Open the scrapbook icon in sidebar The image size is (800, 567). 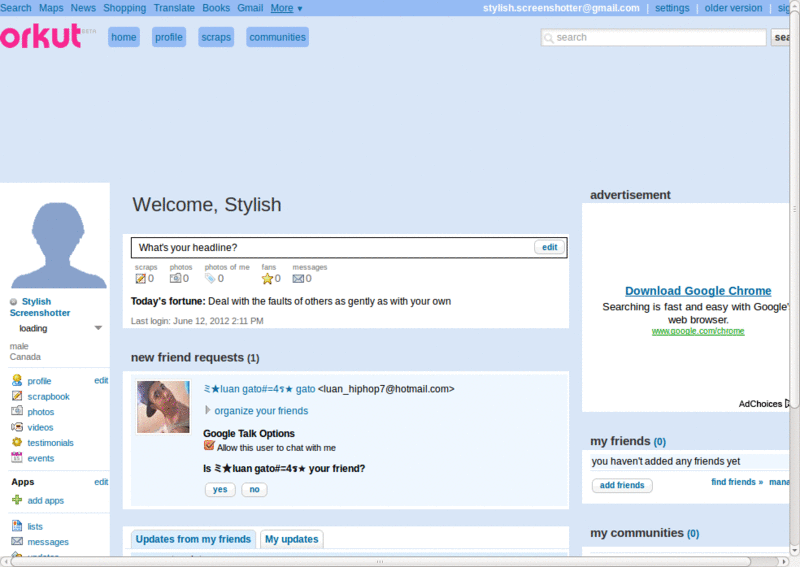(17, 396)
